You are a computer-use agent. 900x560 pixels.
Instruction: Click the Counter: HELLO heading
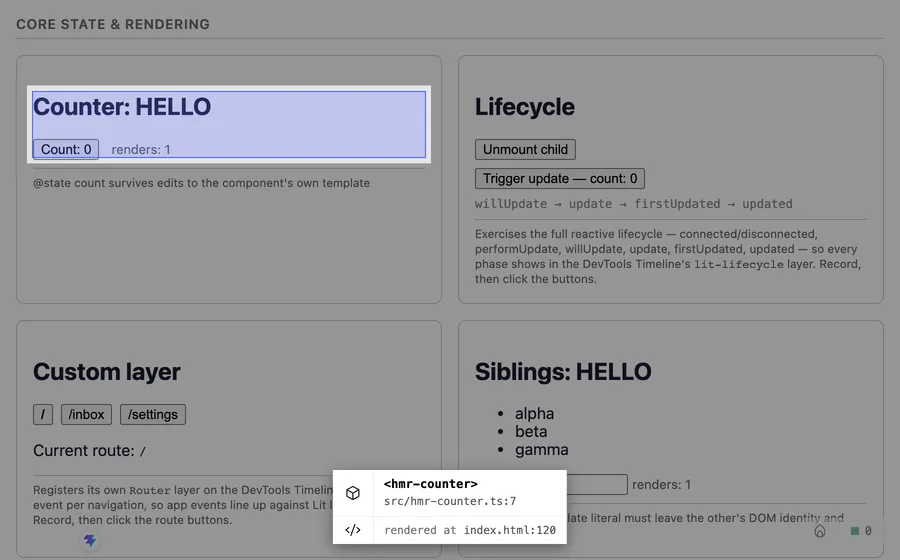click(x=122, y=107)
